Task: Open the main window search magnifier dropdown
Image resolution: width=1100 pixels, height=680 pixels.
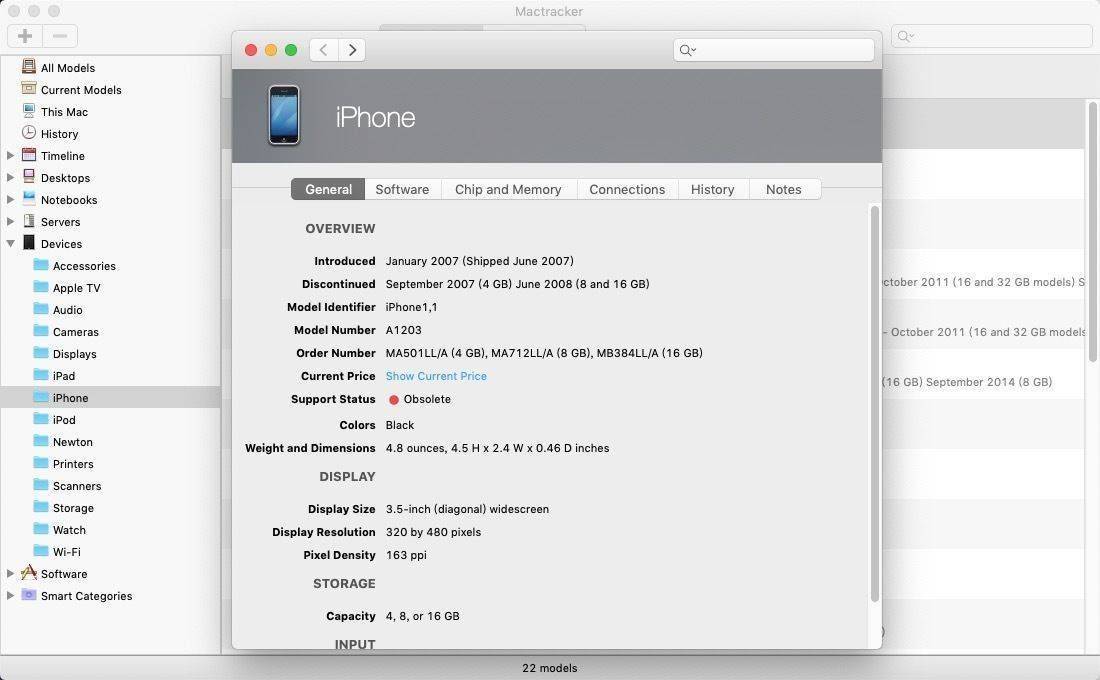Action: coord(906,36)
